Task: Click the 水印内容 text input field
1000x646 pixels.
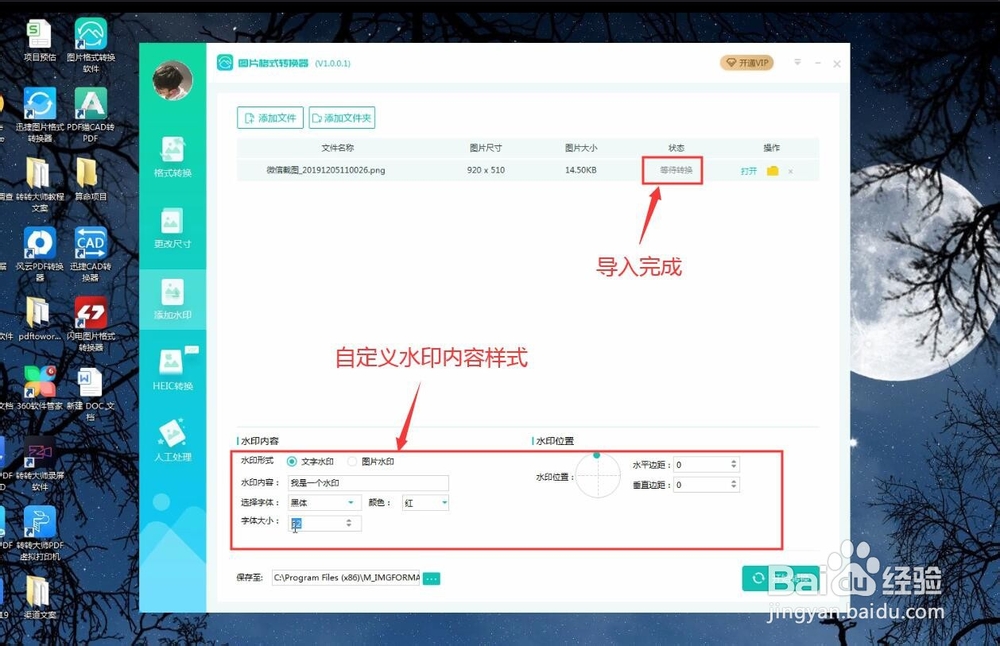Action: [368, 483]
